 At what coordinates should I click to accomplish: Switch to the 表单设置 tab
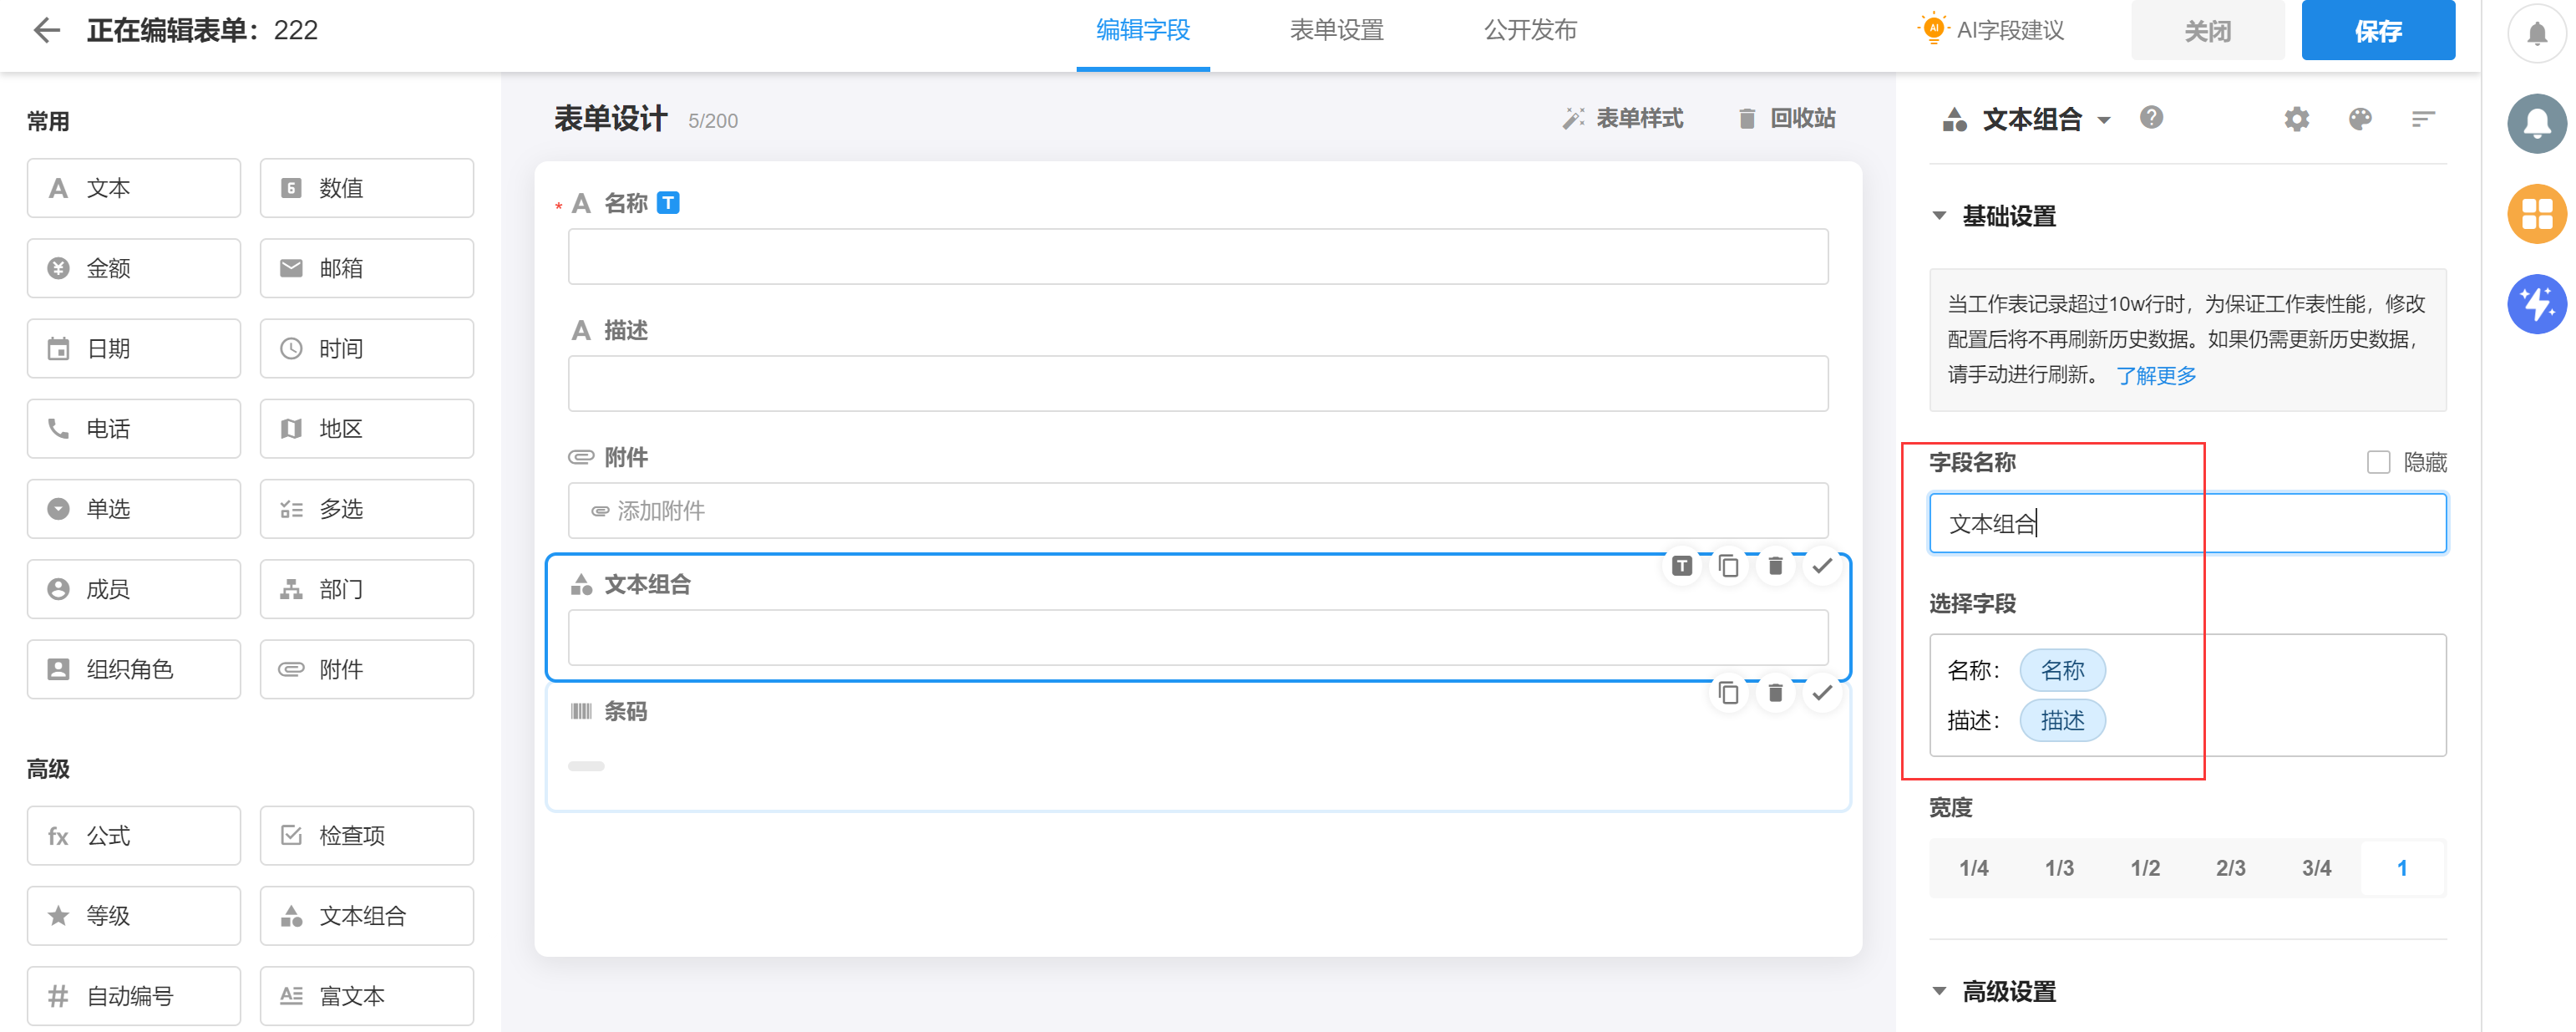pyautogui.click(x=1336, y=30)
